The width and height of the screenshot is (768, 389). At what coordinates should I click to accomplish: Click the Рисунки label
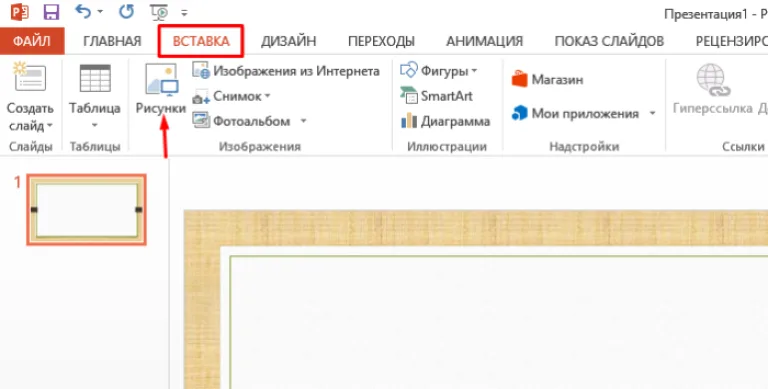click(x=161, y=108)
